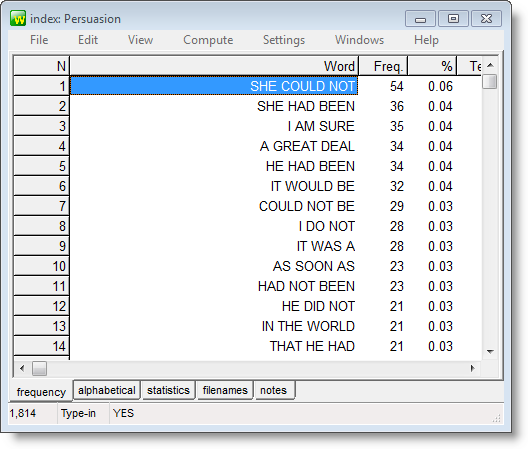Image resolution: width=528 pixels, height=449 pixels.
Task: Open the Help menu
Action: click(426, 40)
